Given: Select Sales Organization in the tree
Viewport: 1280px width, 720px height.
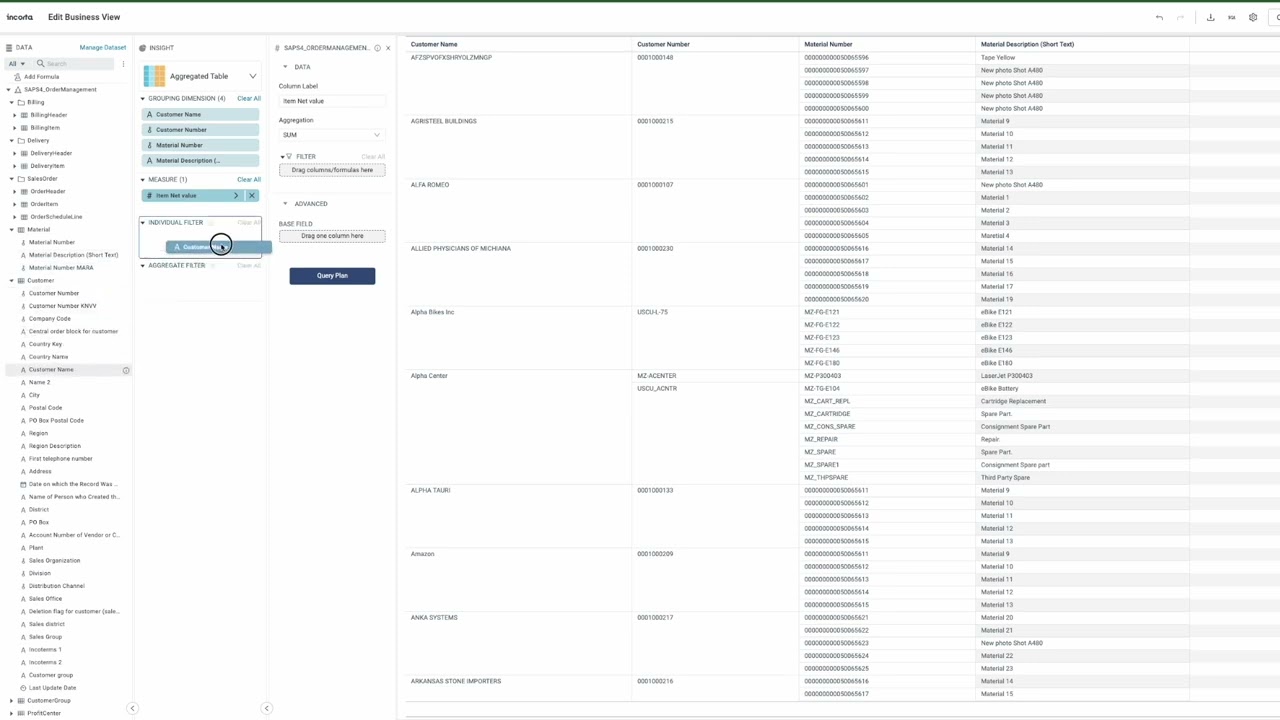Looking at the screenshot, I should 54,561.
